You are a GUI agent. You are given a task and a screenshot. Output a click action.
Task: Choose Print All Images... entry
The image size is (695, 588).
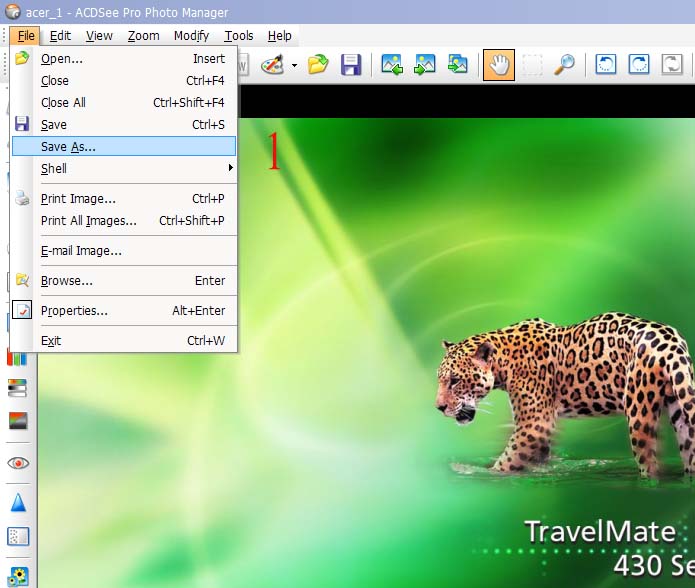coord(124,220)
